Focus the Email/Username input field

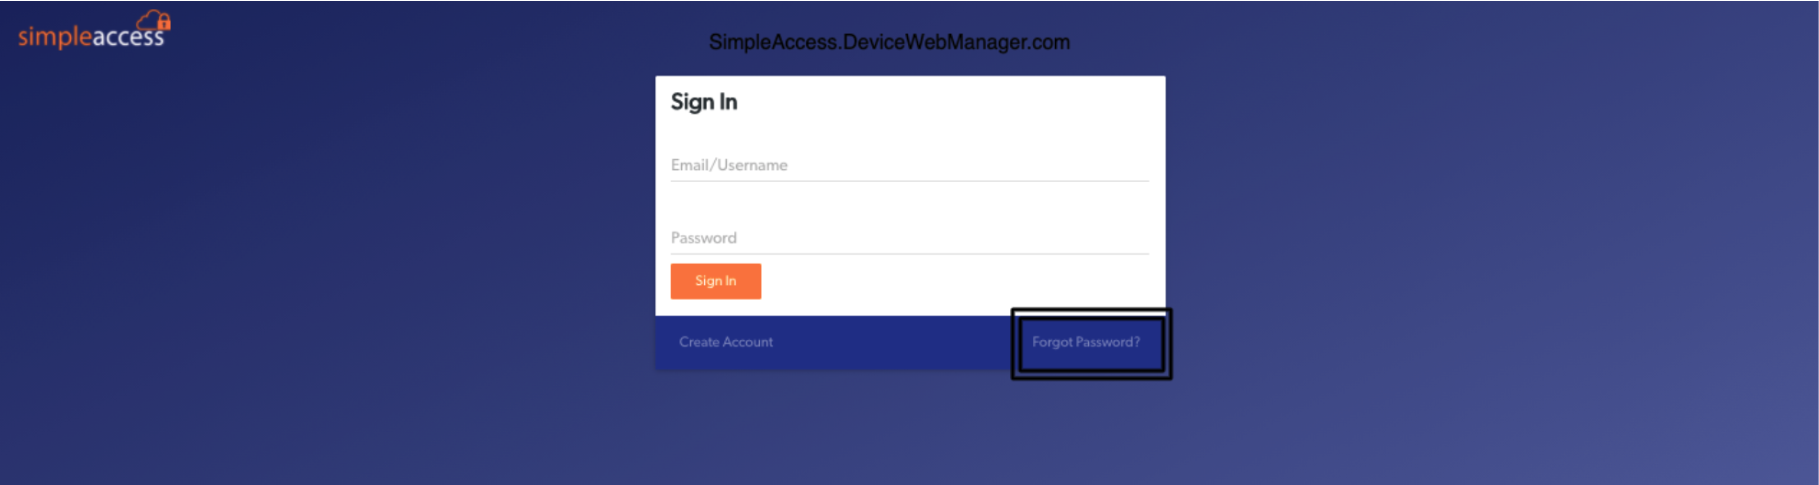coord(909,165)
